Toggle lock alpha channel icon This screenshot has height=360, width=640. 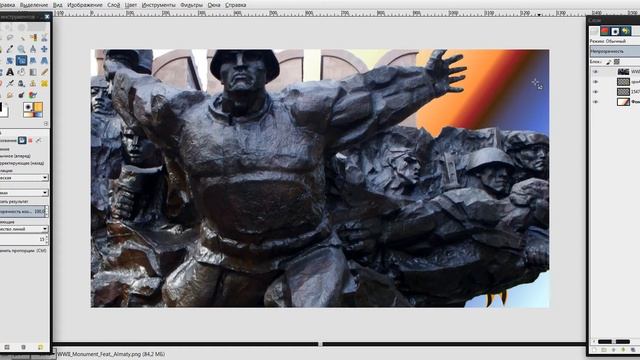617,62
